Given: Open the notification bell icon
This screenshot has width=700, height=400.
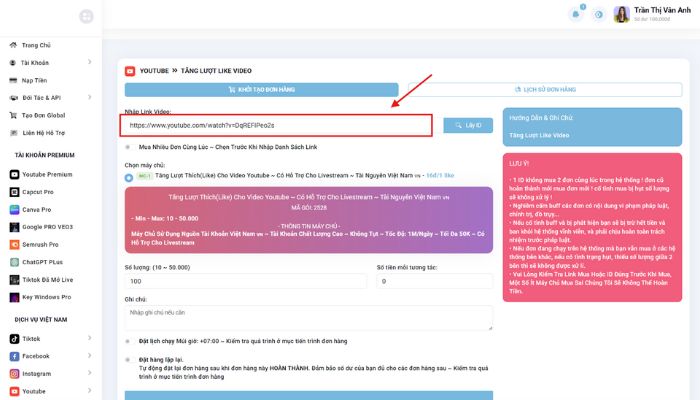Looking at the screenshot, I should pyautogui.click(x=576, y=14).
